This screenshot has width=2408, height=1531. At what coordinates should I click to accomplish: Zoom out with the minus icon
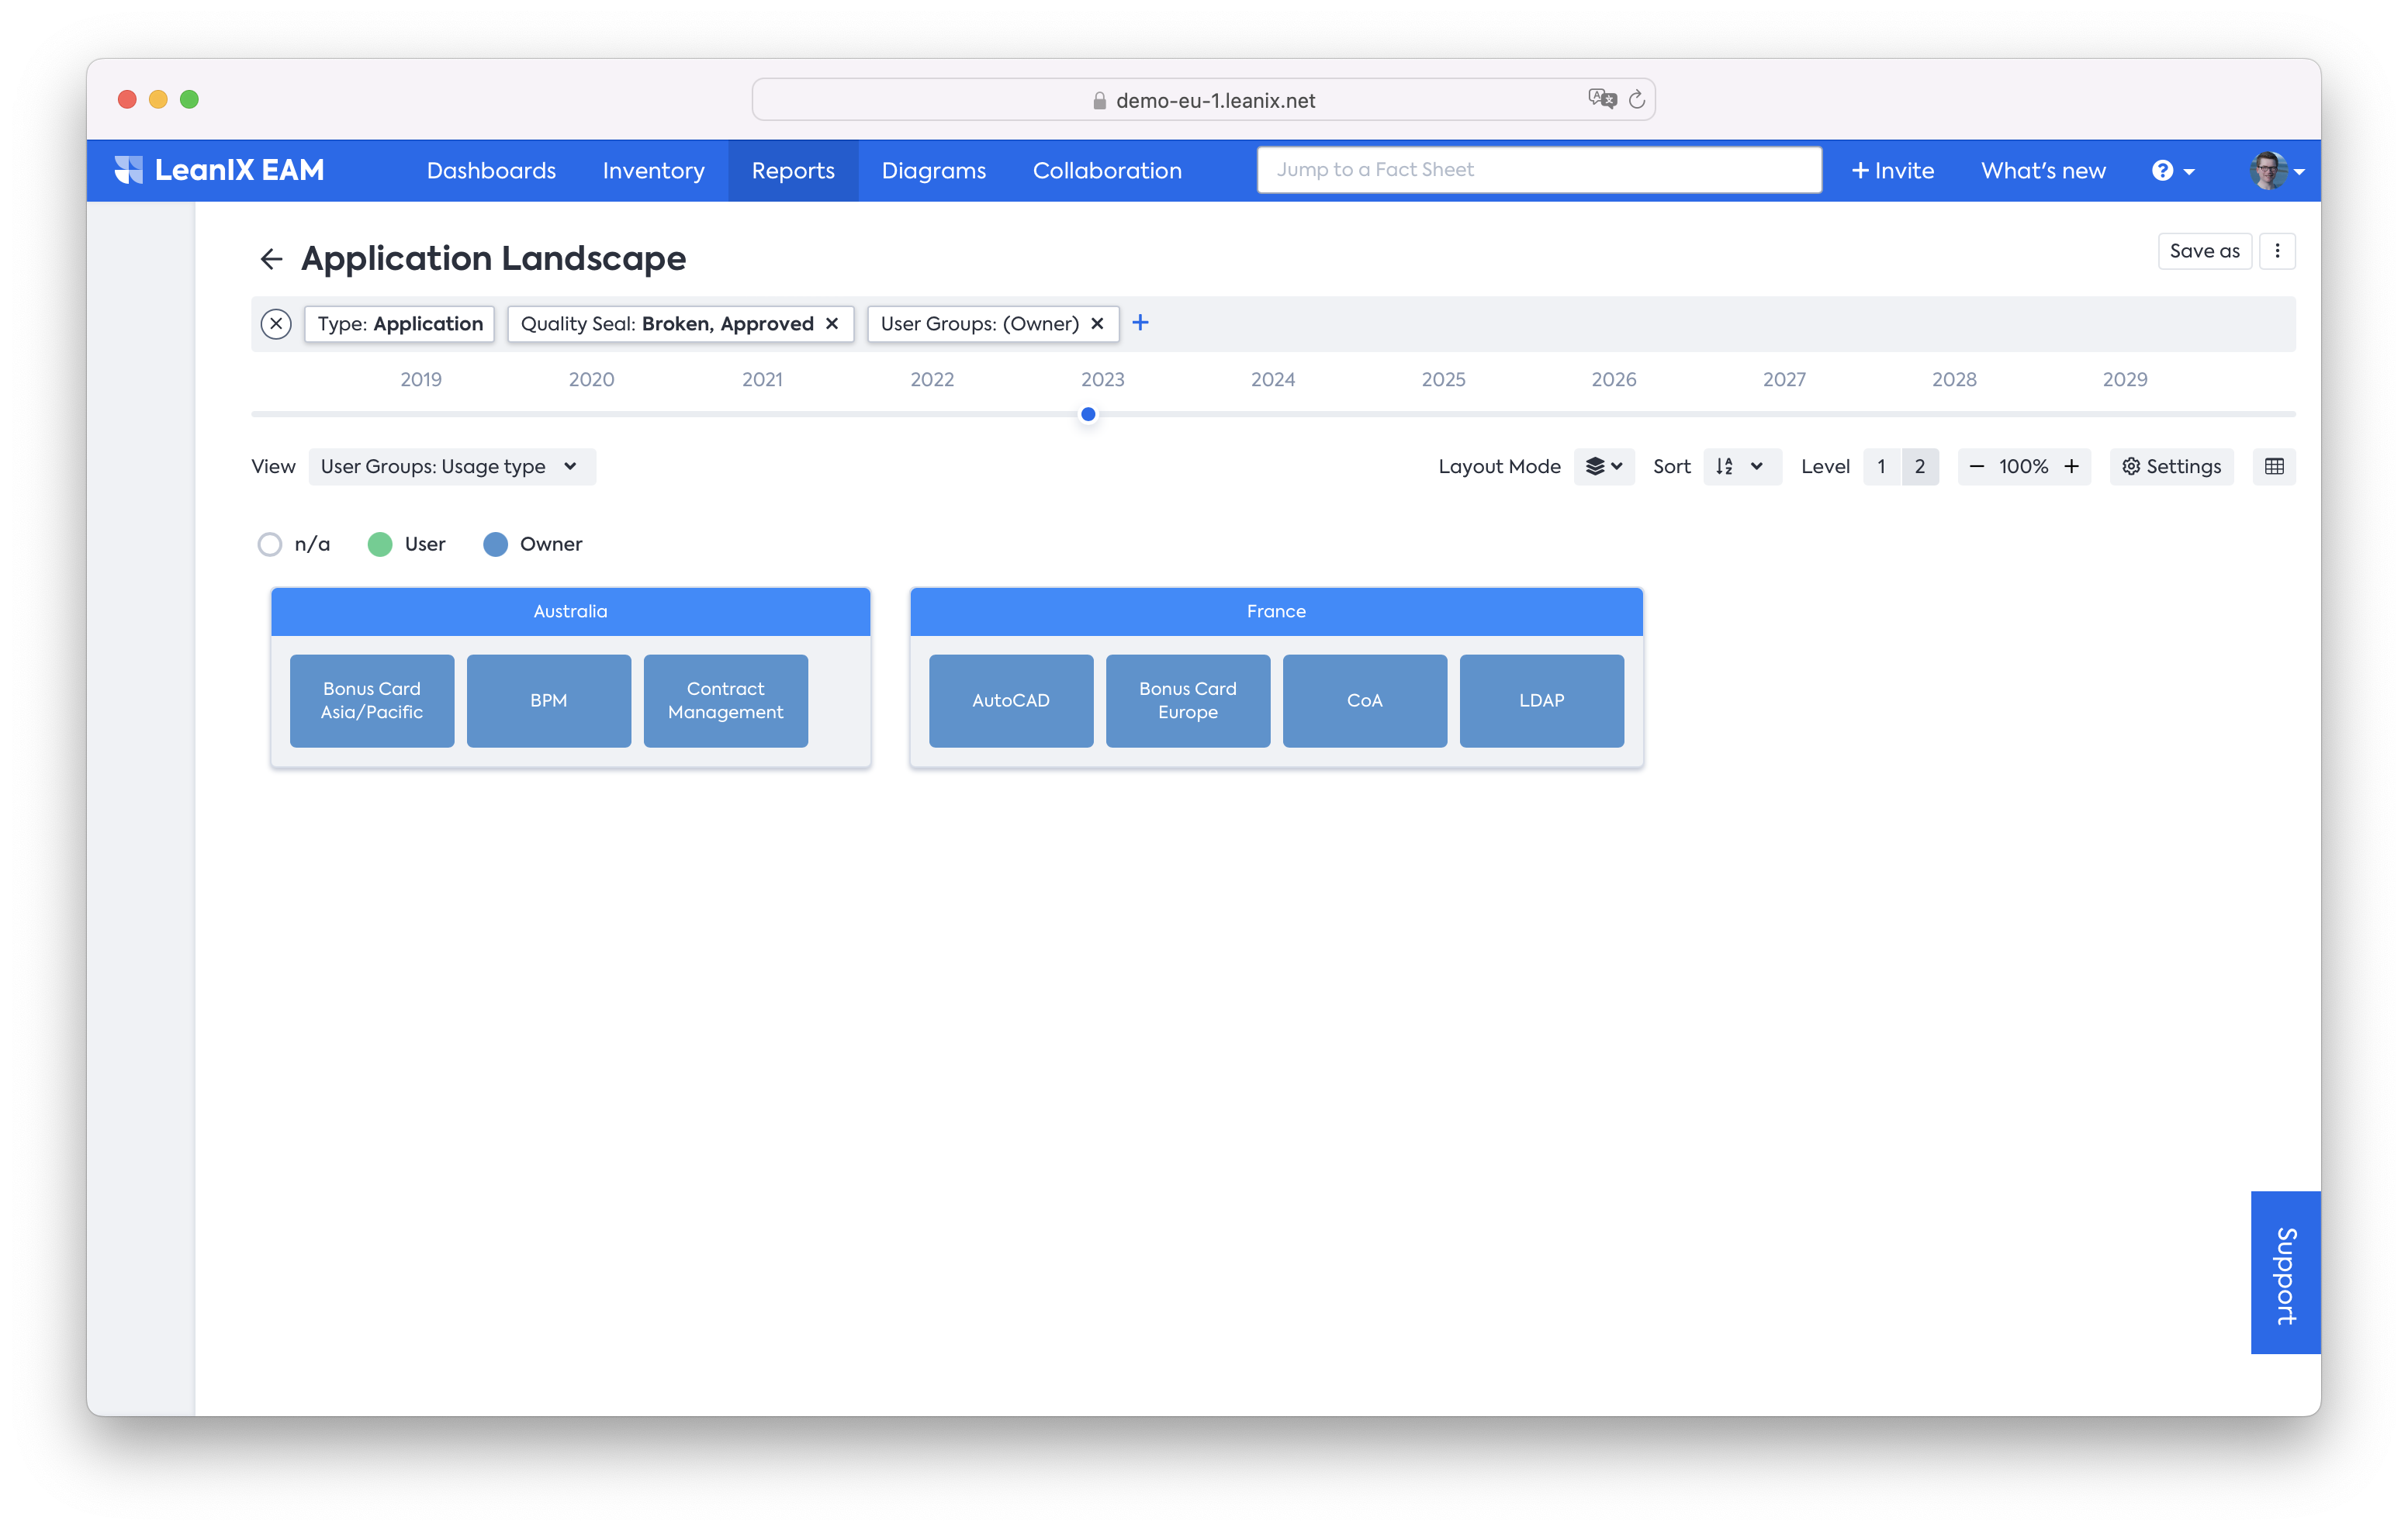tap(1976, 467)
